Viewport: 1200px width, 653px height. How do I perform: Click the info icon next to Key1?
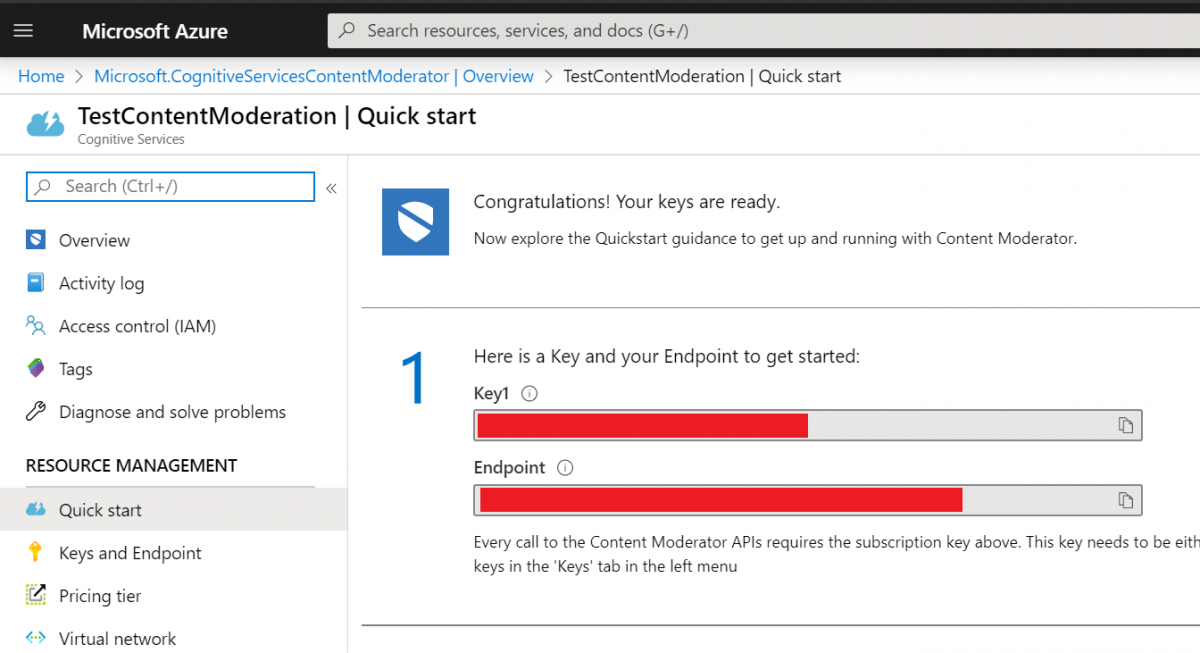530,394
